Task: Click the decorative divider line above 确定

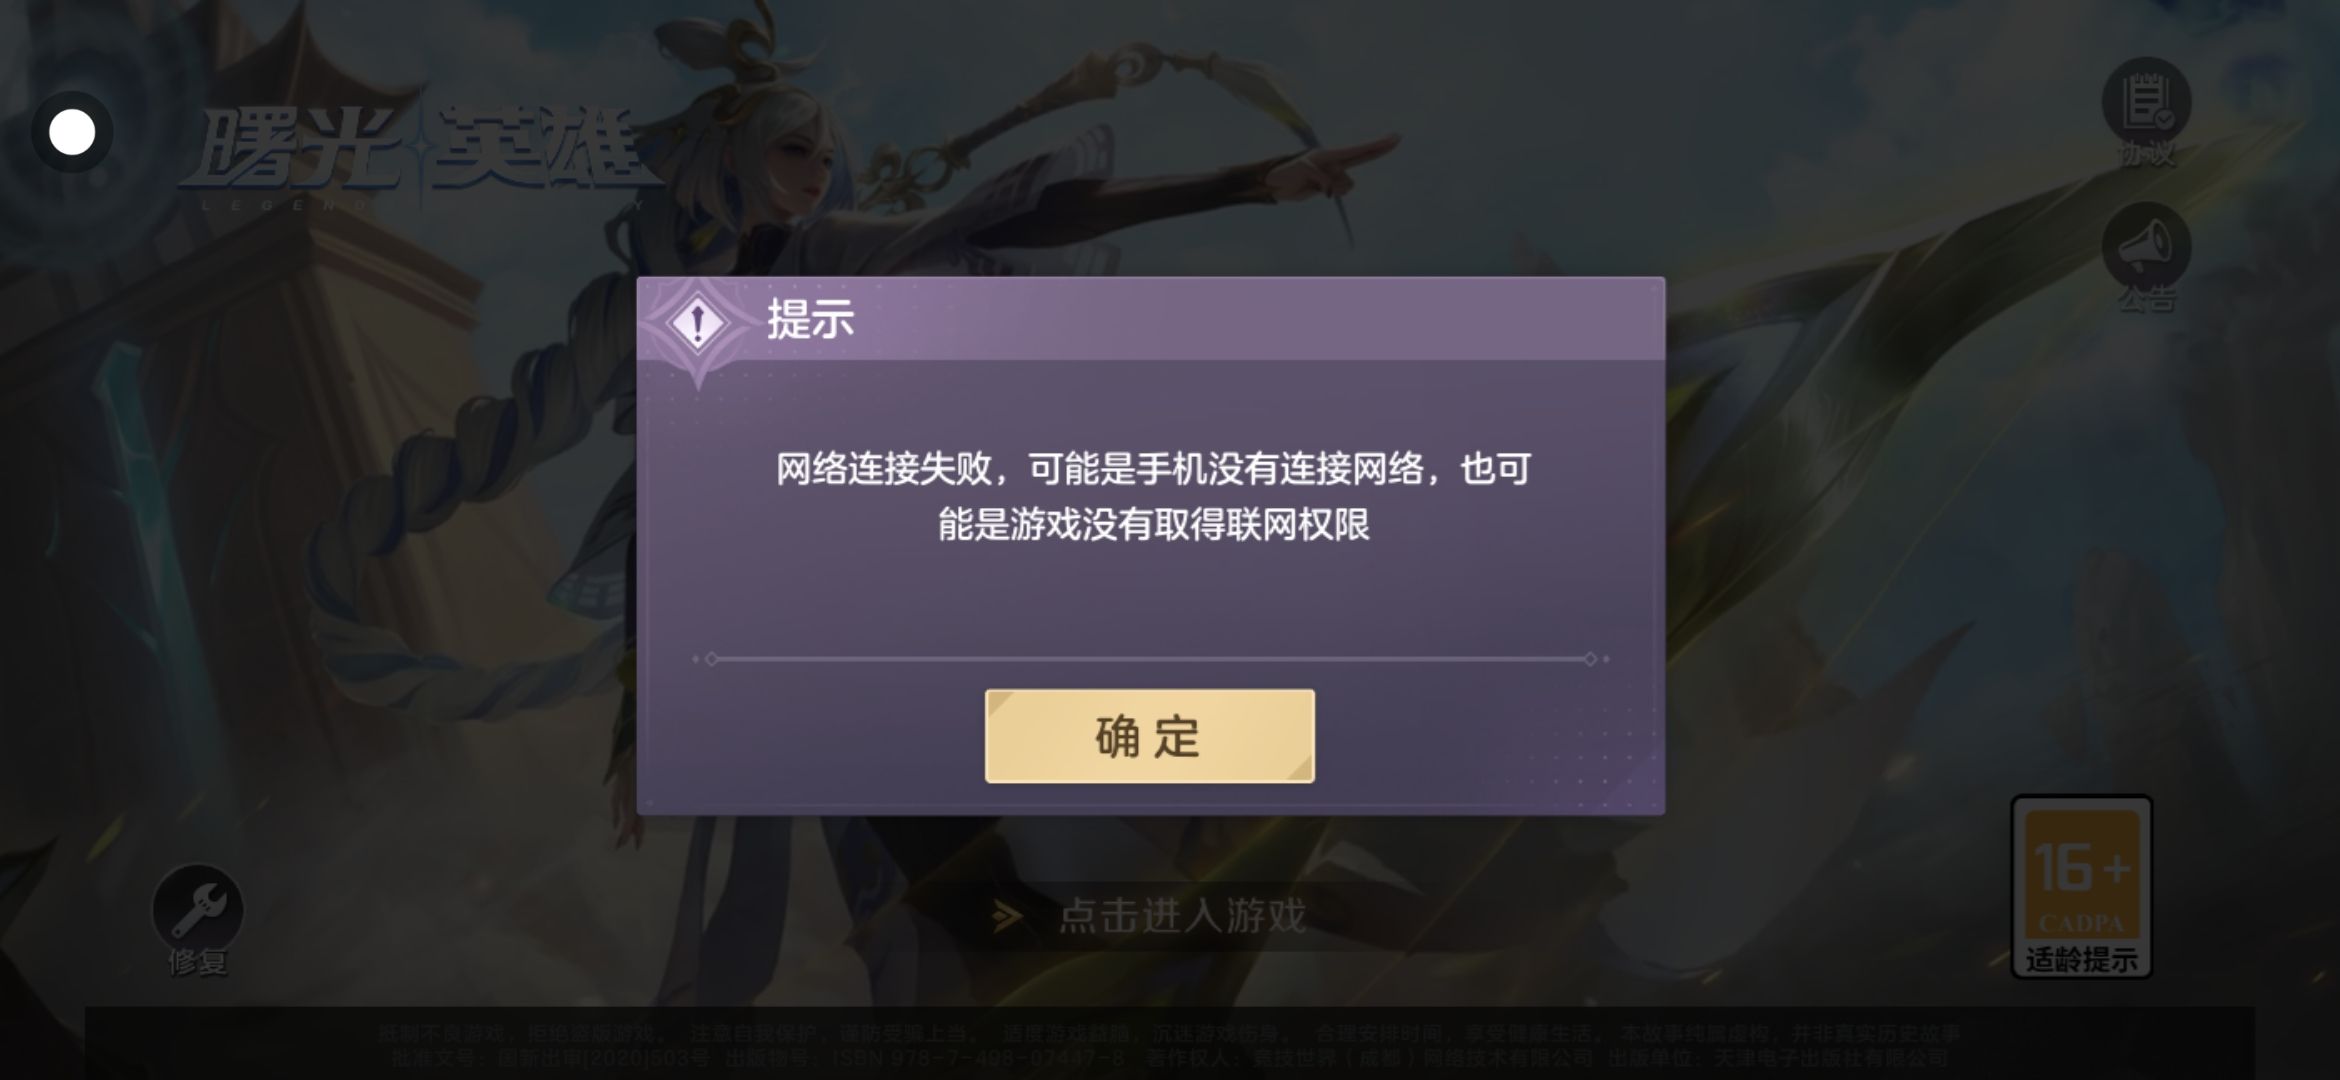Action: (x=1150, y=659)
